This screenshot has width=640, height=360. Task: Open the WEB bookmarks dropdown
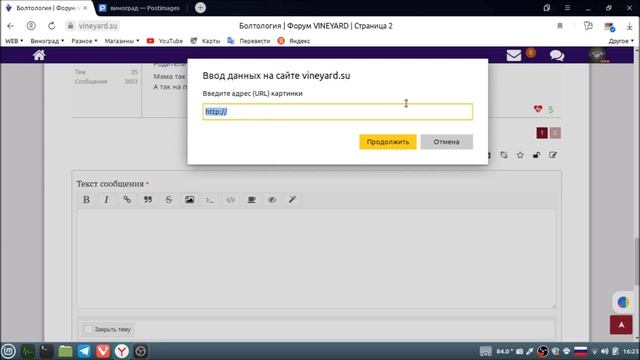pos(14,41)
